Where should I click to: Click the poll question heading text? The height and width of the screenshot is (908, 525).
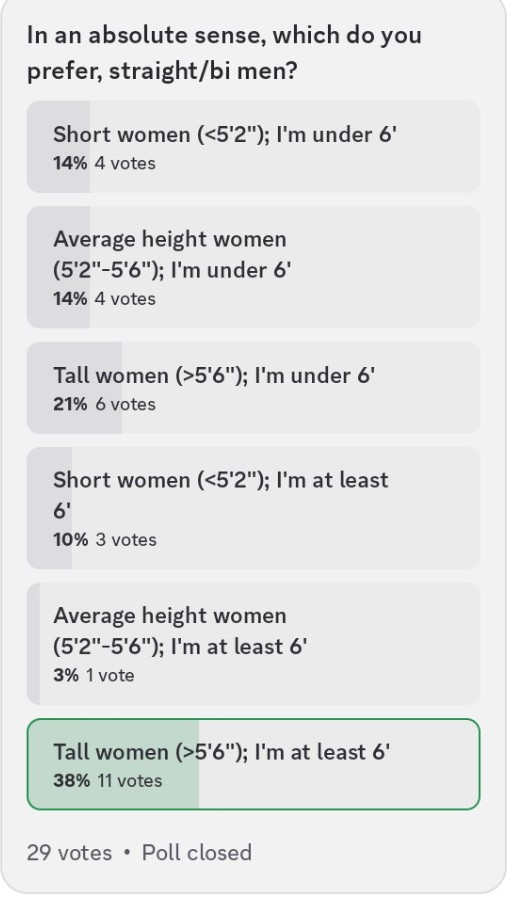pos(224,53)
